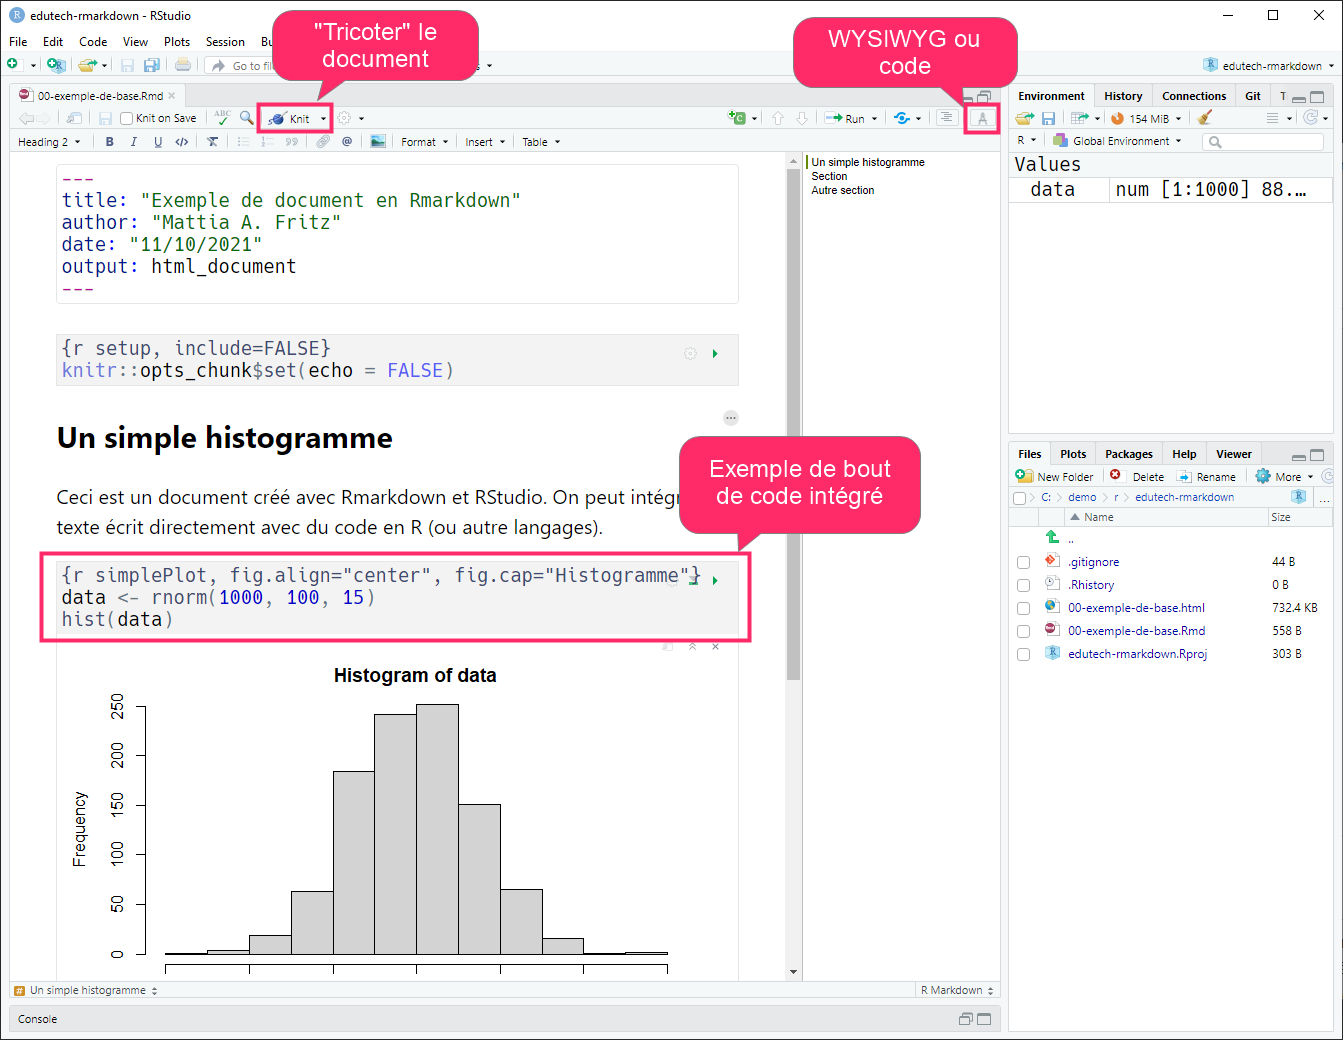
Task: Open the Session menu
Action: pyautogui.click(x=225, y=42)
